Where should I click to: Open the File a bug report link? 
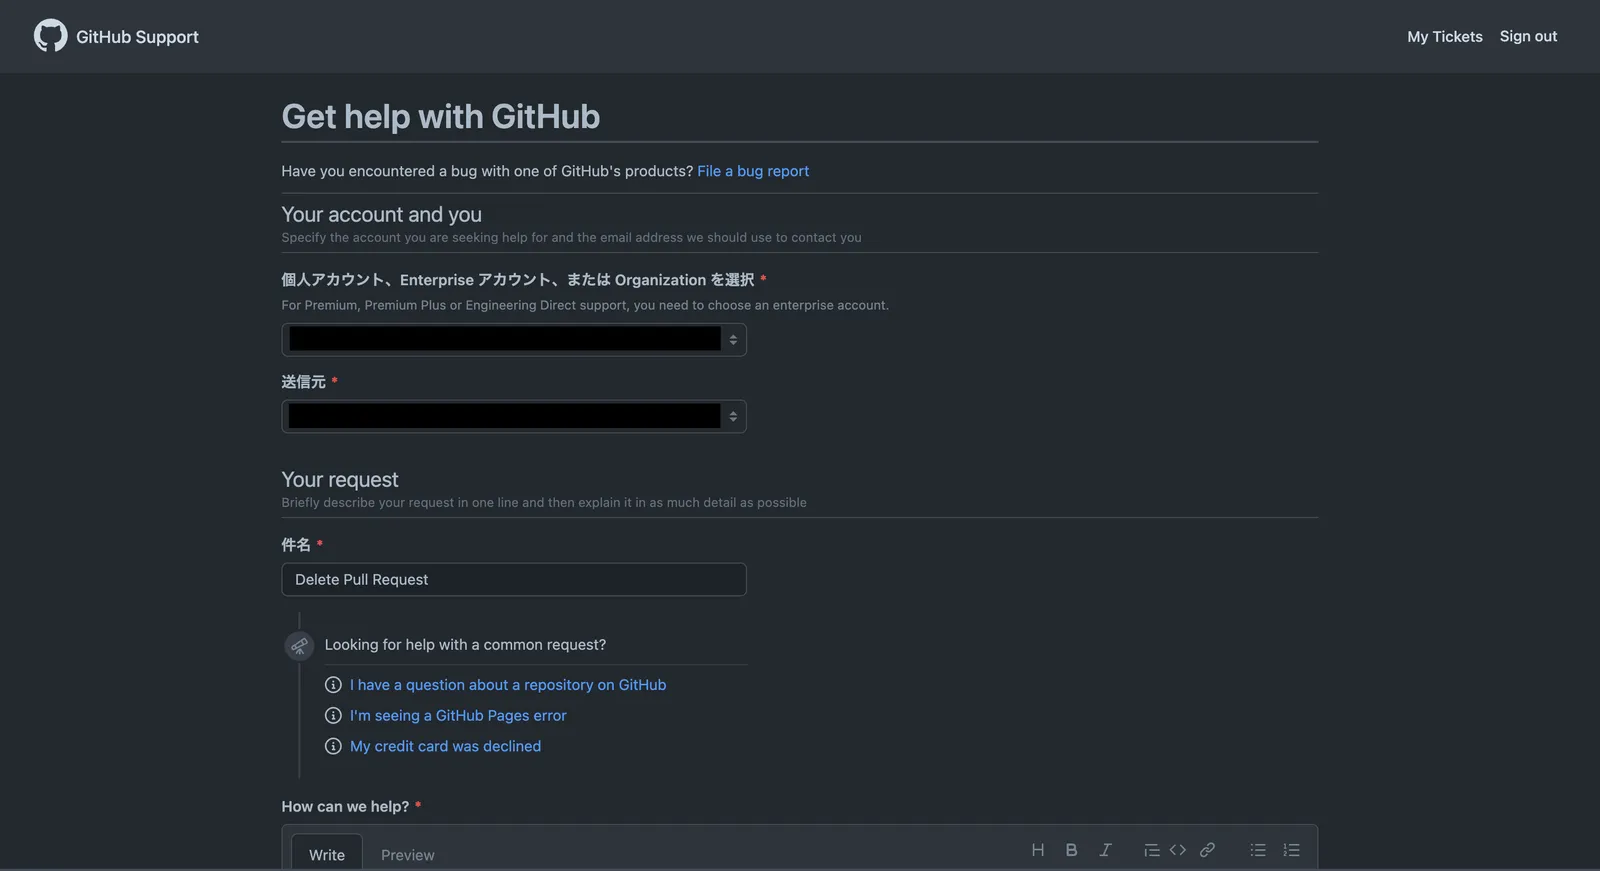pyautogui.click(x=753, y=171)
